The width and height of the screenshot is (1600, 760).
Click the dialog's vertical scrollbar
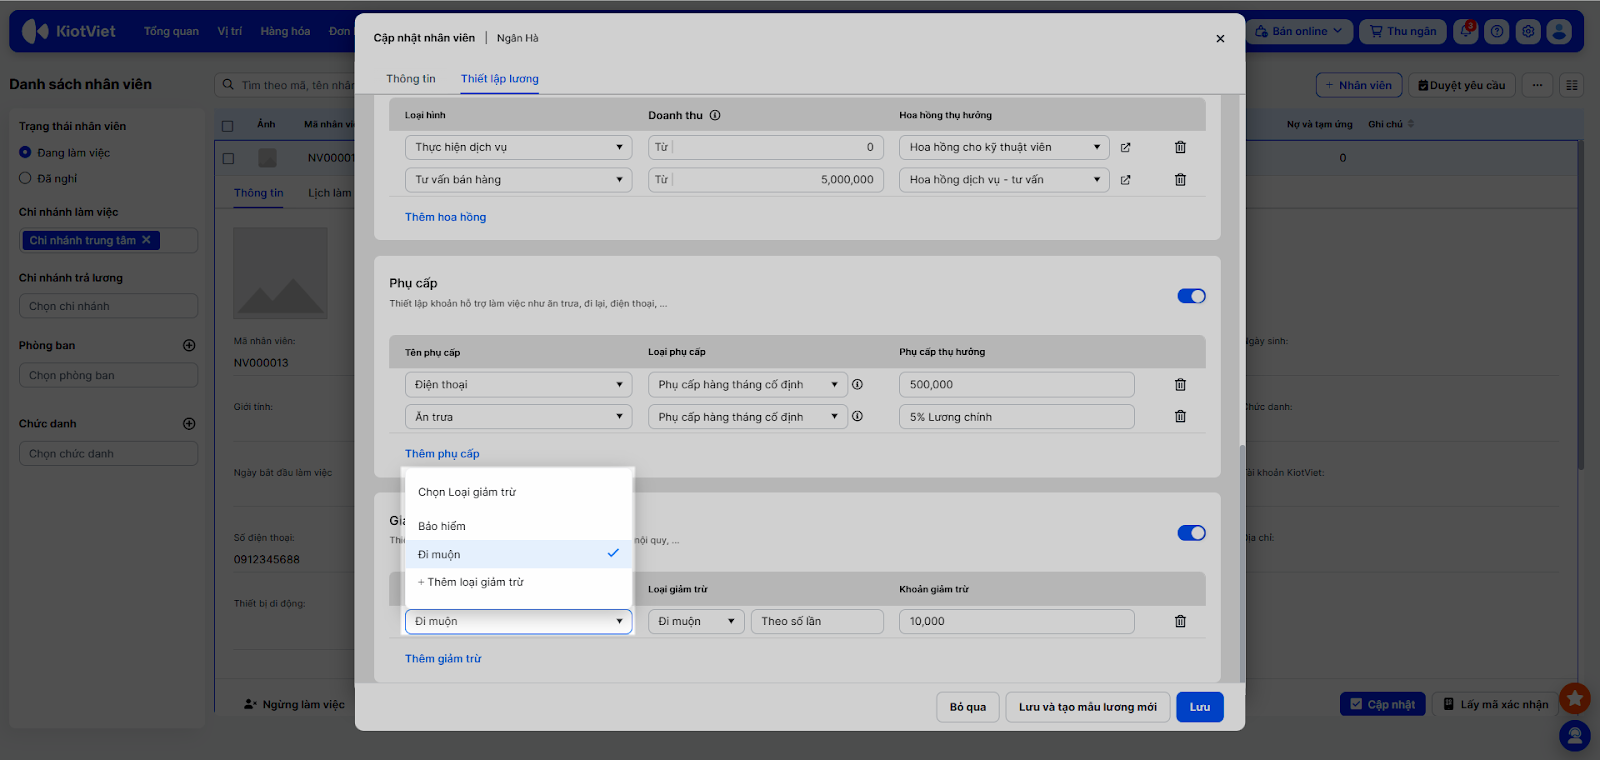coord(1243,560)
